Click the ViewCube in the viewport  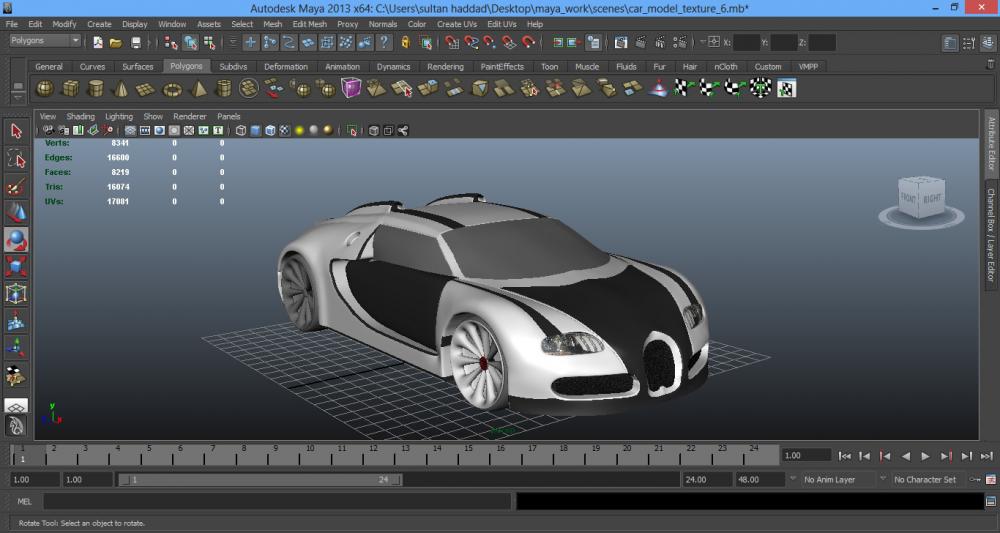918,198
